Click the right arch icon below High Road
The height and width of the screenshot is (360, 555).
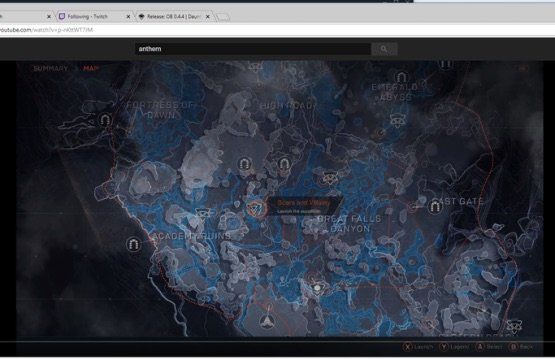[284, 164]
